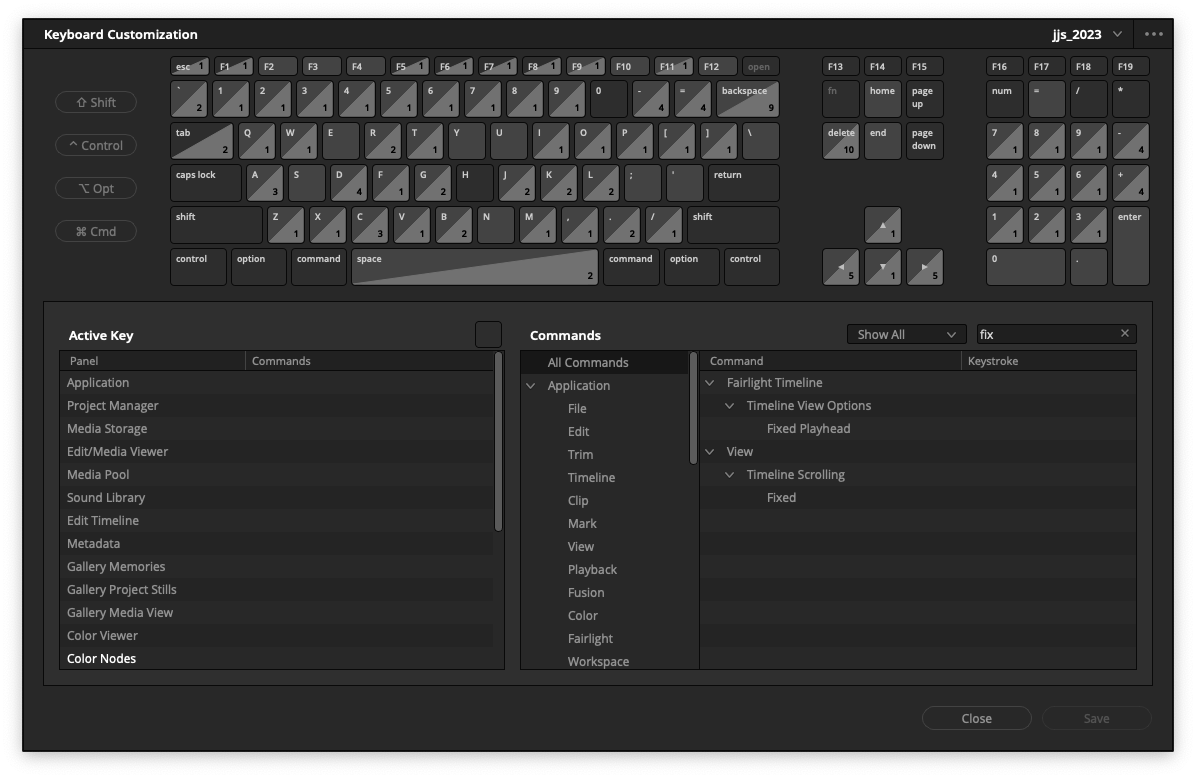Clear the search field with the X icon
The image size is (1196, 778).
pyautogui.click(x=1124, y=333)
